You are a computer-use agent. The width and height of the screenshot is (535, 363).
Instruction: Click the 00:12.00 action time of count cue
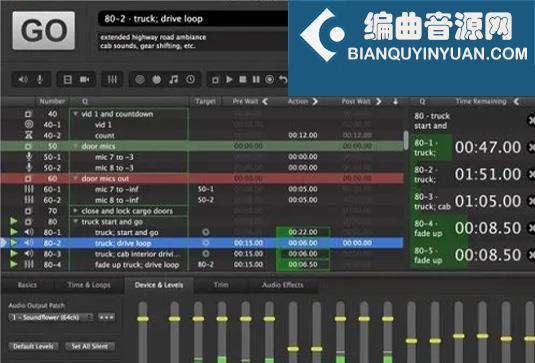pos(303,135)
